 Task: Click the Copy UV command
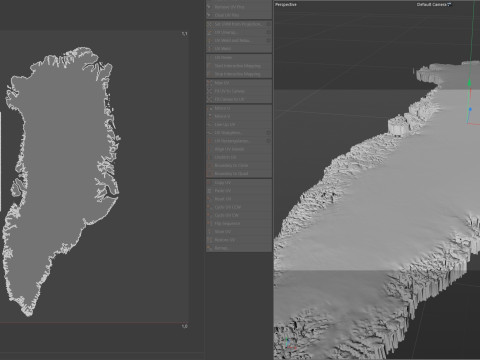click(239, 183)
